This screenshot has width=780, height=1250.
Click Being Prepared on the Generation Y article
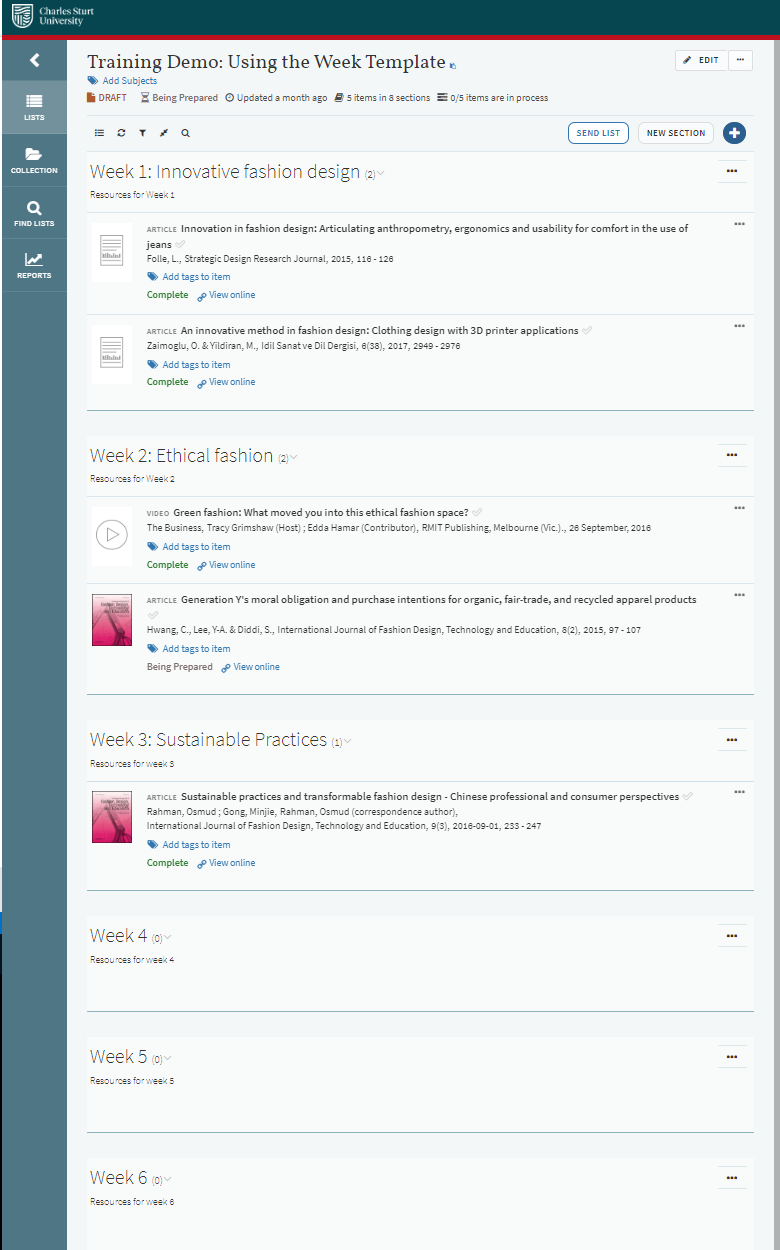[180, 666]
